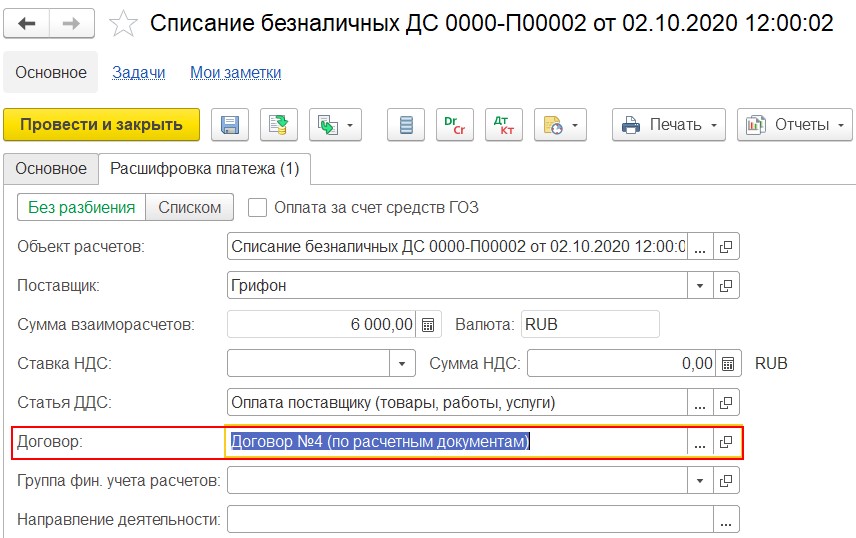This screenshot has height=538, width=856.
Task: Expand the Ставка НДС dropdown
Action: click(x=402, y=364)
